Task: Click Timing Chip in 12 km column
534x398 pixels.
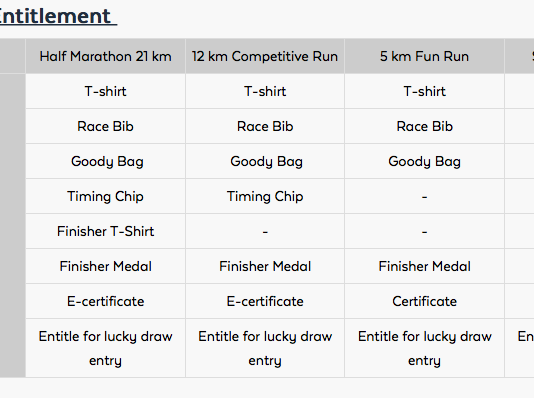Action: click(265, 197)
